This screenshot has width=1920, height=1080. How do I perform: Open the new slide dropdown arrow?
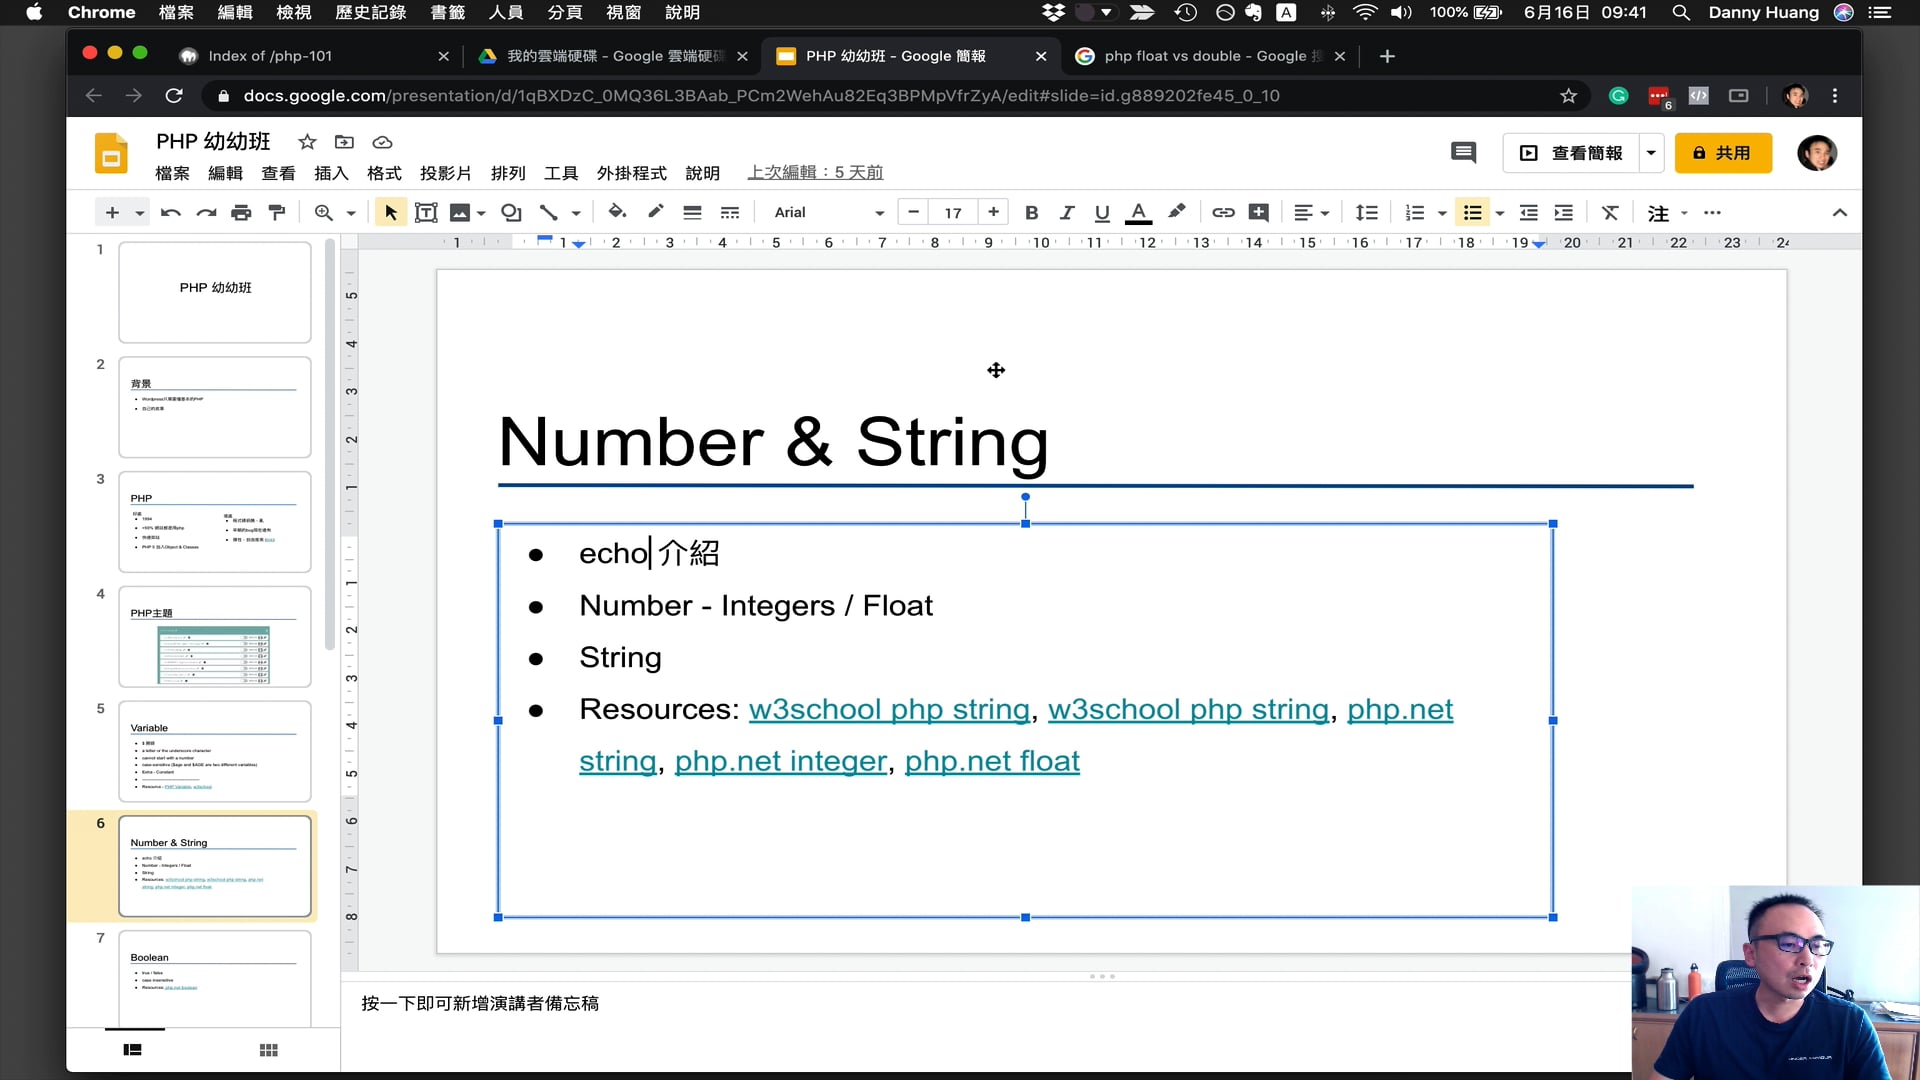tap(137, 212)
